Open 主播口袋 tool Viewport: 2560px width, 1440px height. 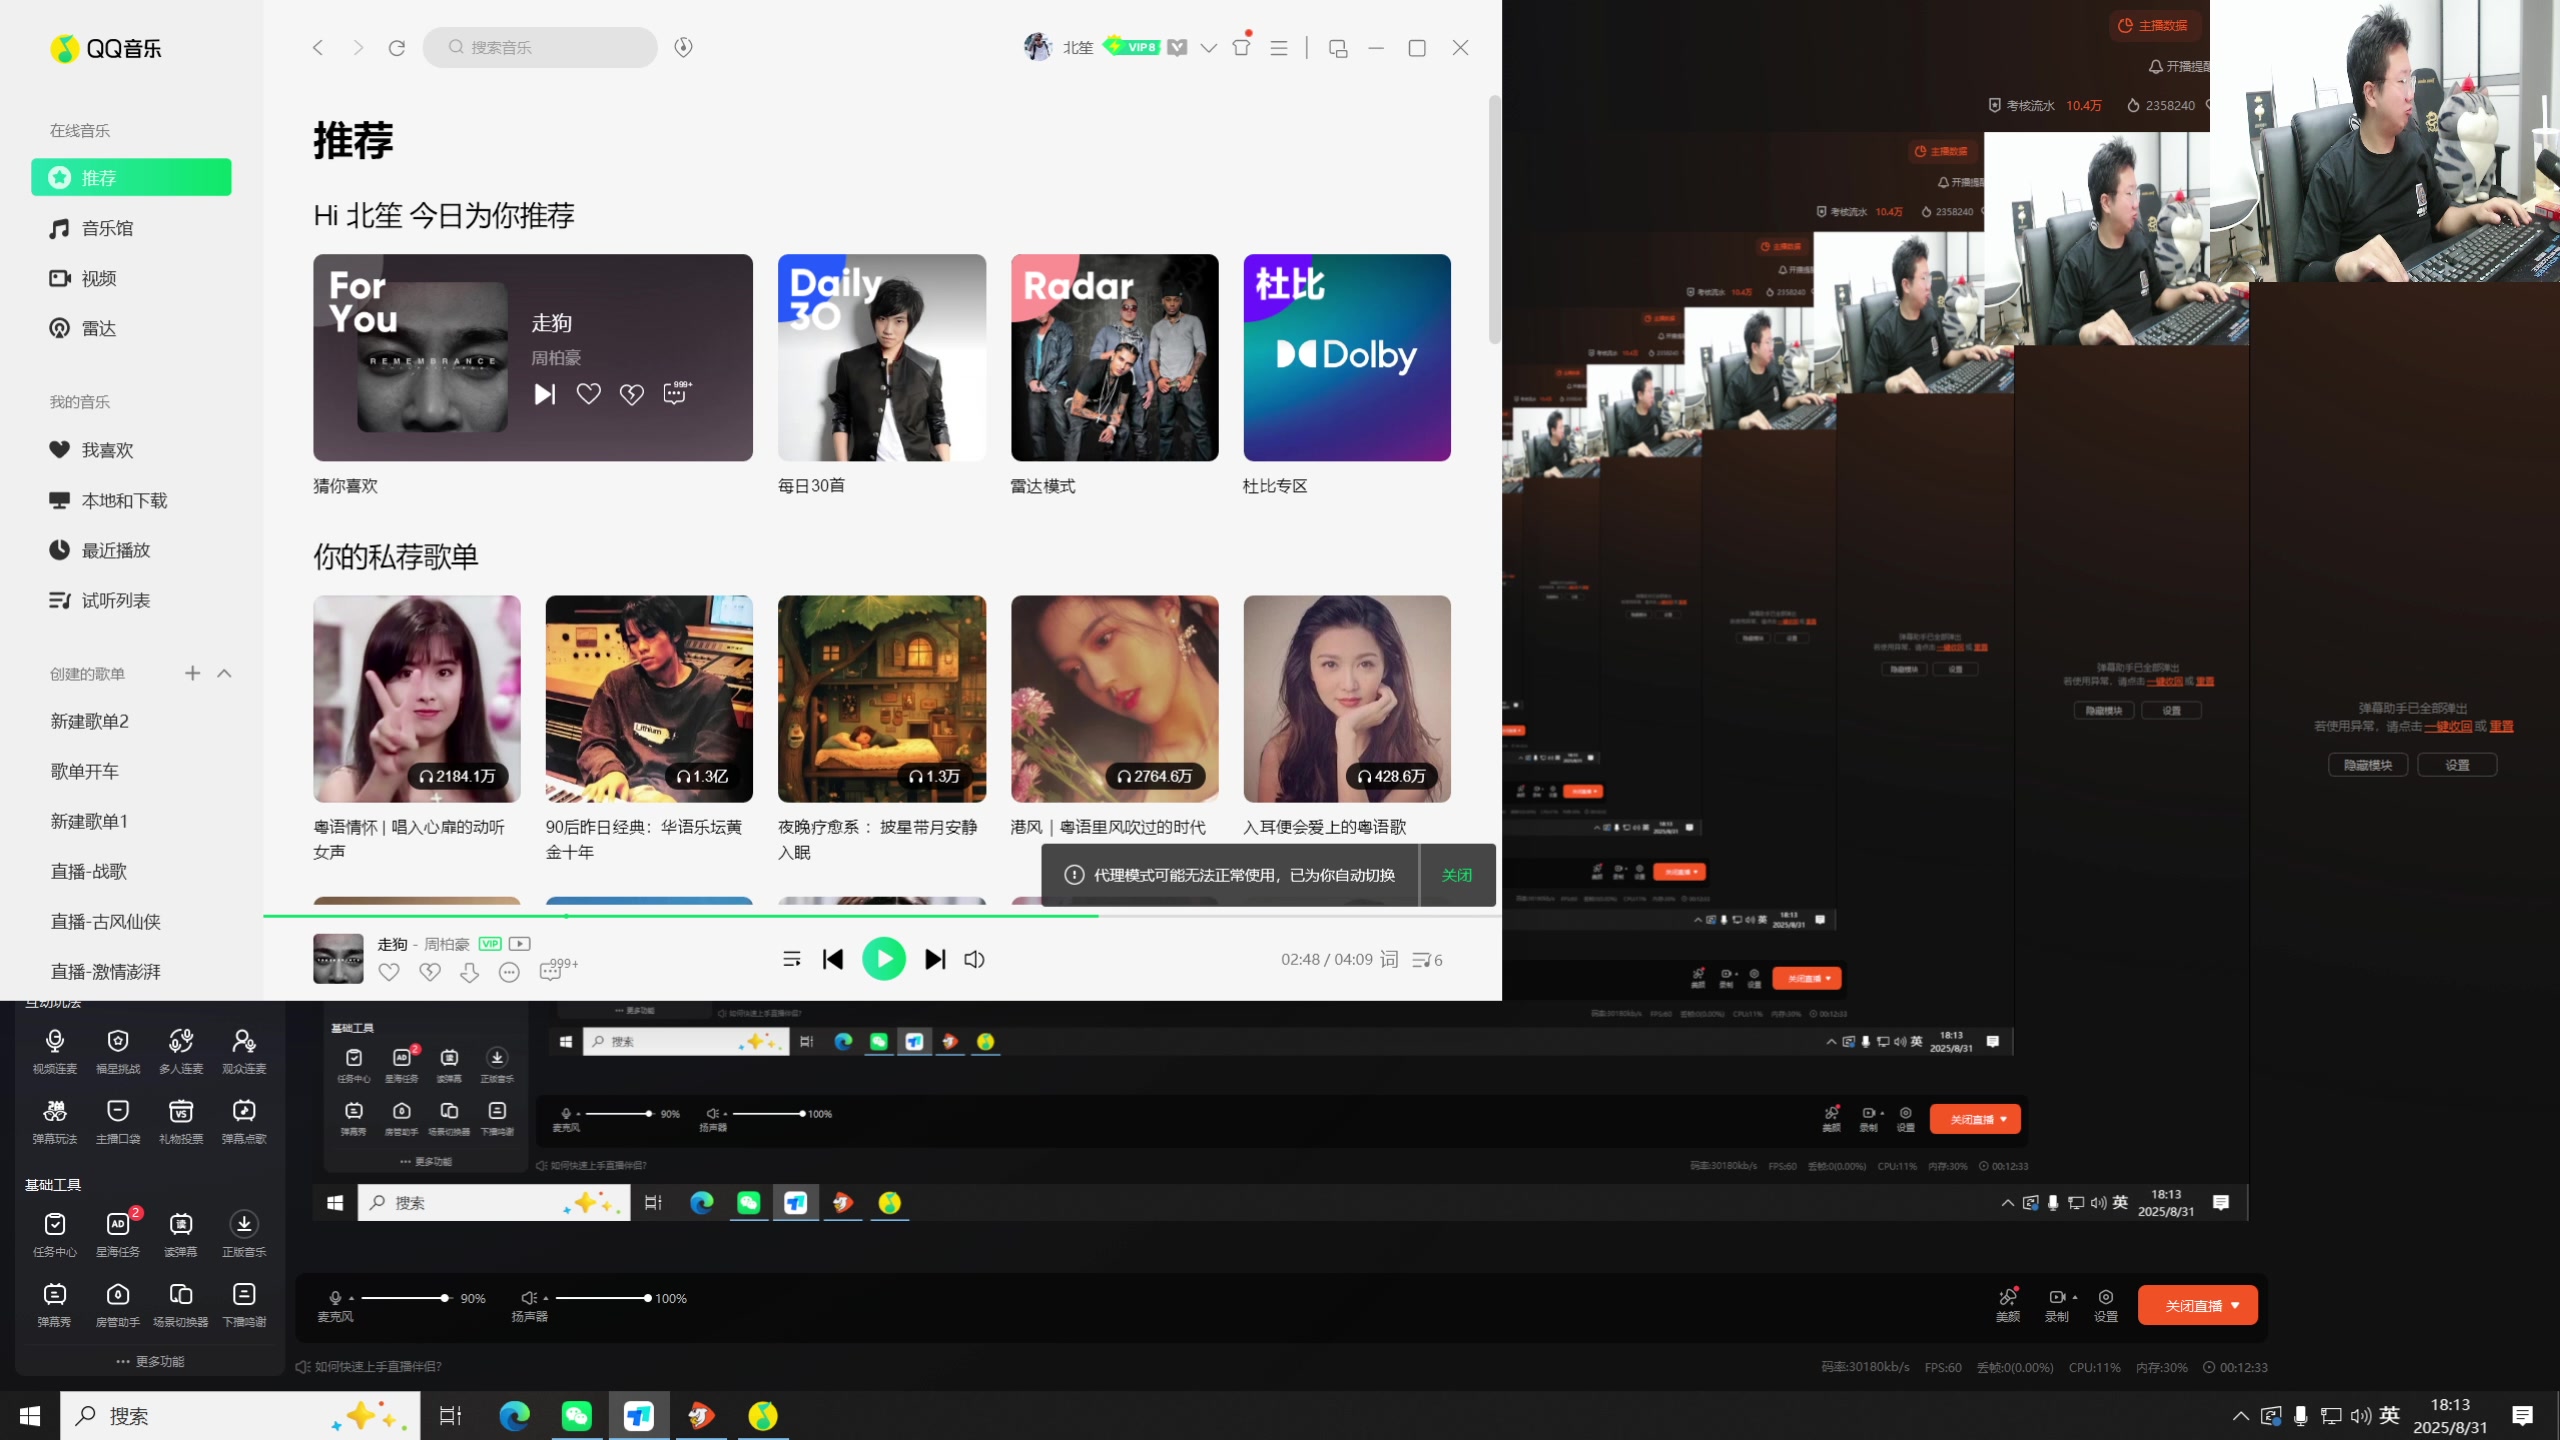(118, 1121)
